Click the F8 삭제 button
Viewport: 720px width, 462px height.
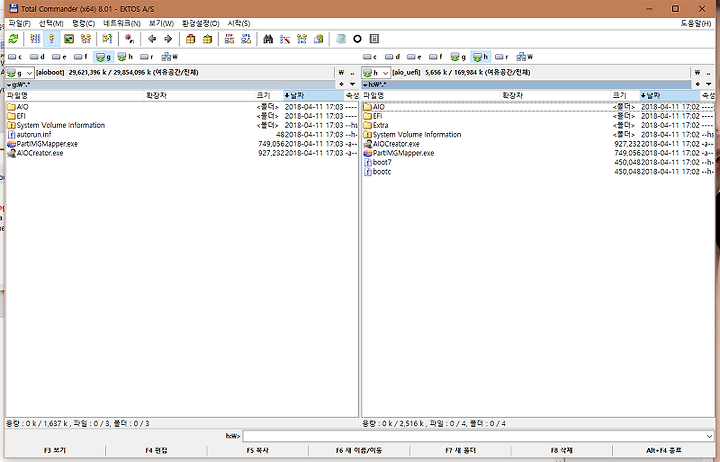point(562,451)
